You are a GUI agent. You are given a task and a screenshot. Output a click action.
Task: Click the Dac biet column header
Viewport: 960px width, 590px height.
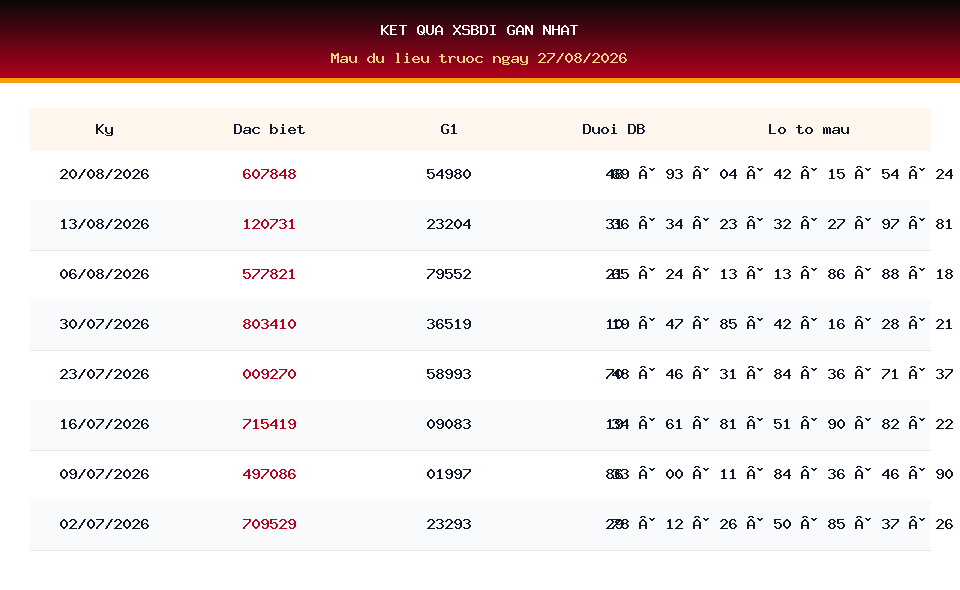point(269,129)
